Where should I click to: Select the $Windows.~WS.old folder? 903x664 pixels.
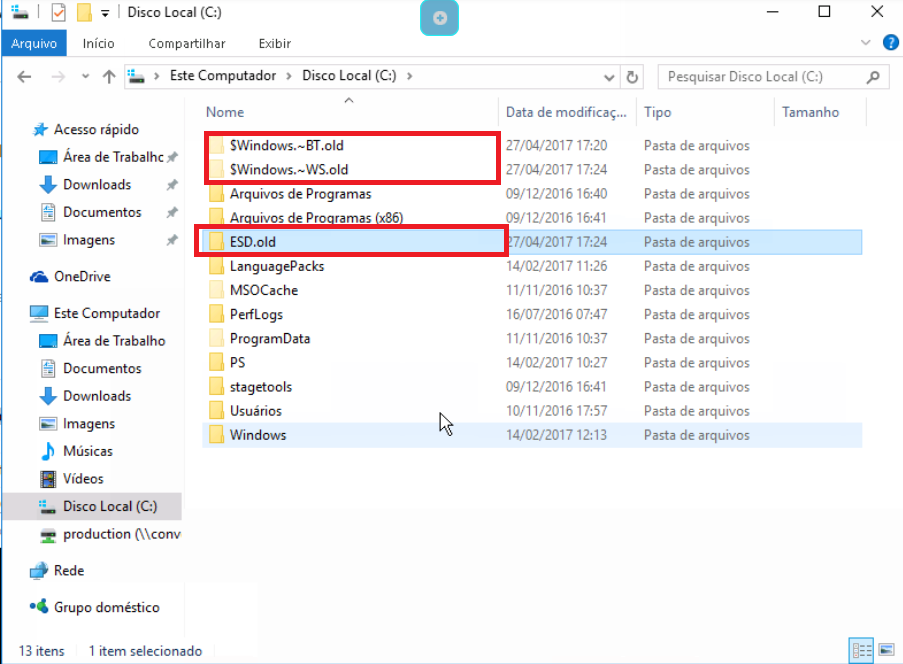click(289, 170)
